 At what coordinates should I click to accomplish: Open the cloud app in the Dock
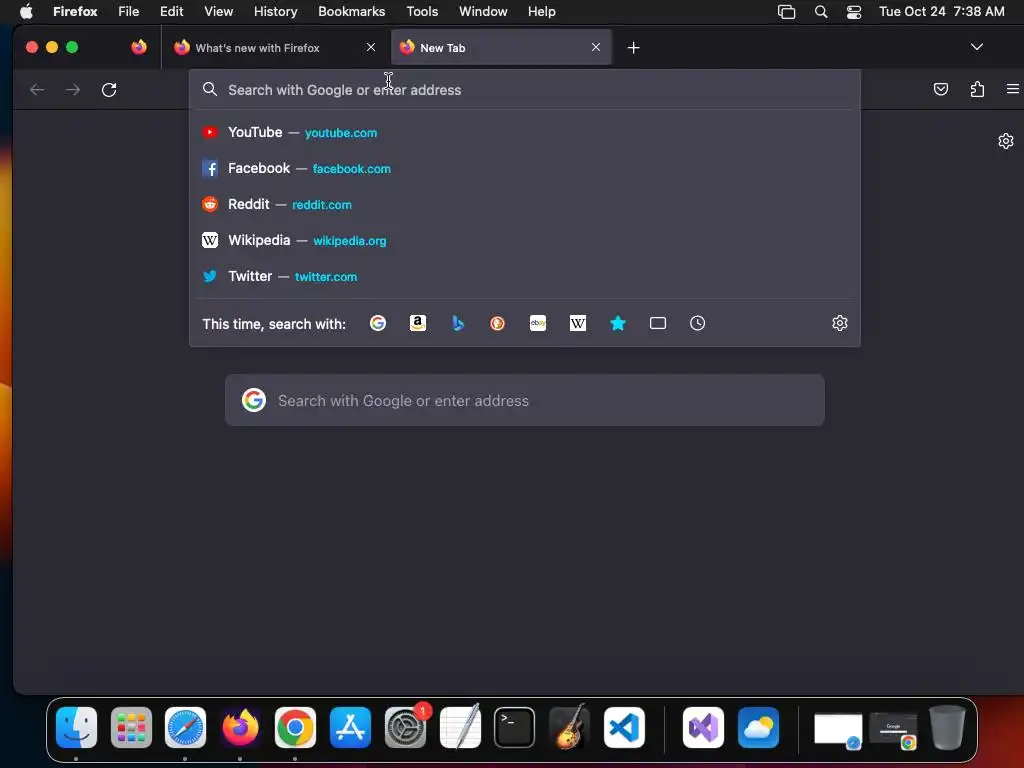(x=758, y=727)
